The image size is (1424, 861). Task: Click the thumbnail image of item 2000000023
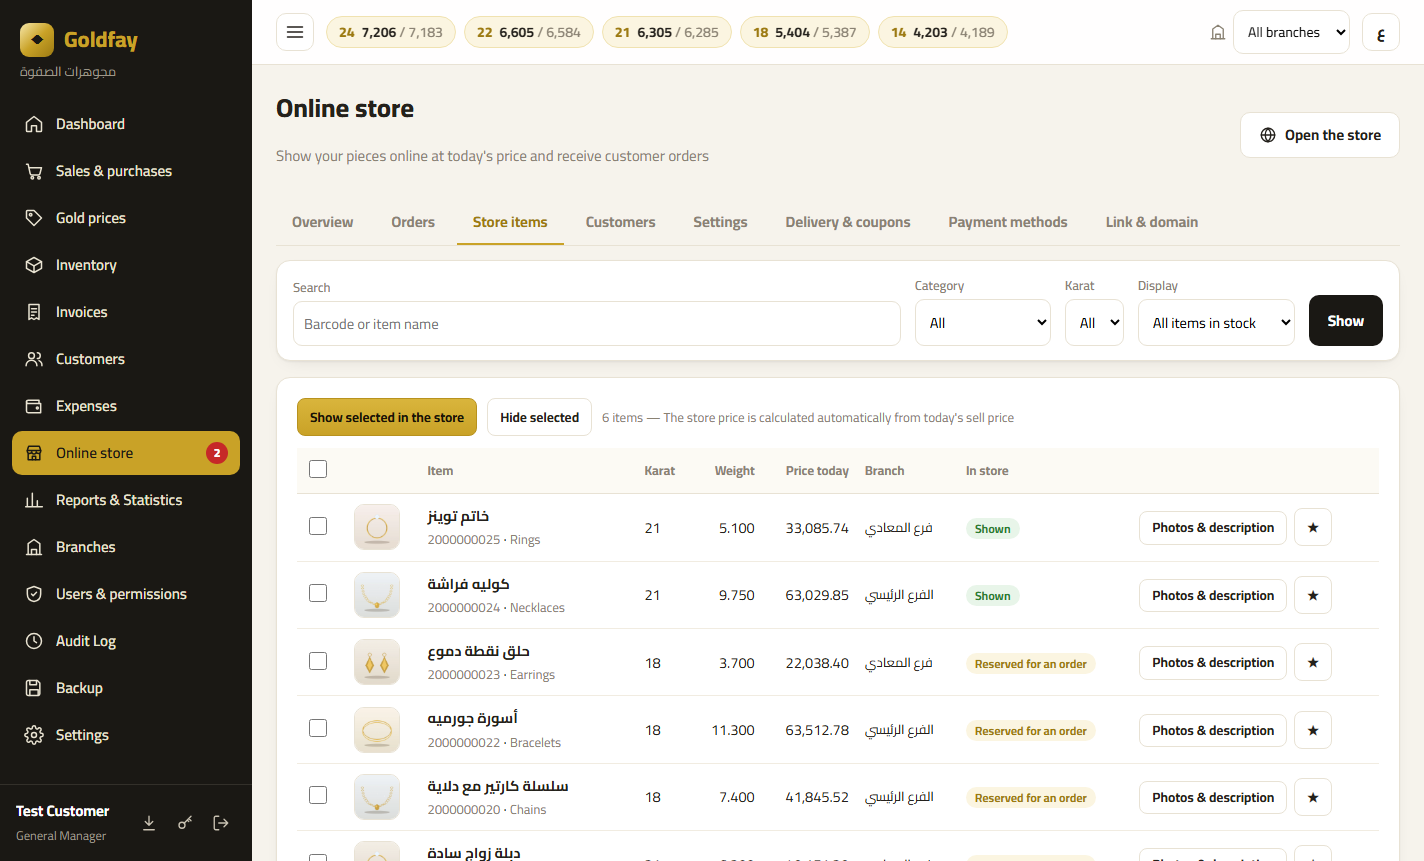pos(377,662)
